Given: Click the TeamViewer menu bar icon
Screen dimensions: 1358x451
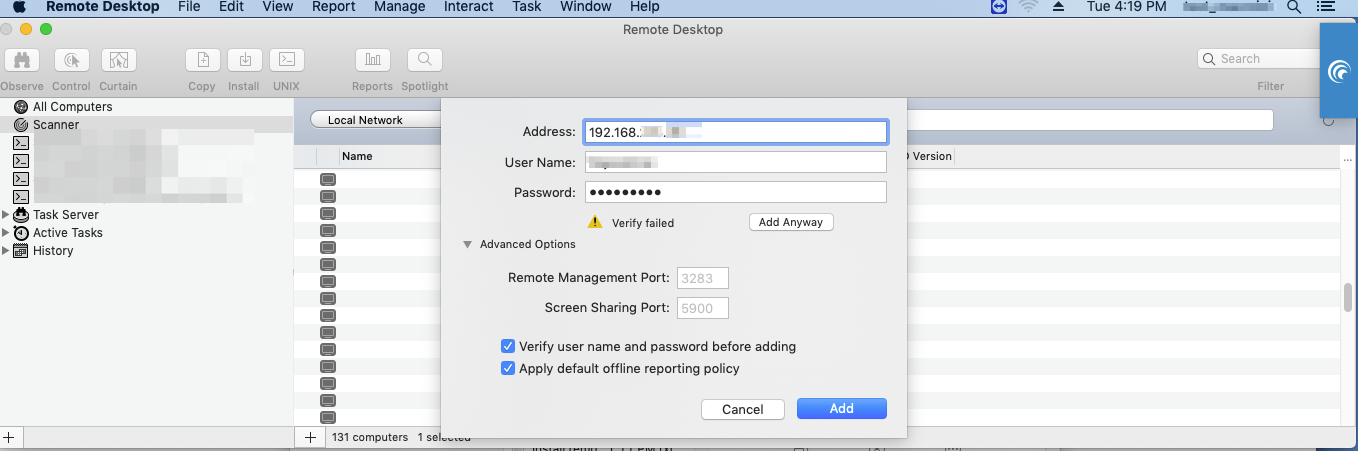Looking at the screenshot, I should (998, 7).
